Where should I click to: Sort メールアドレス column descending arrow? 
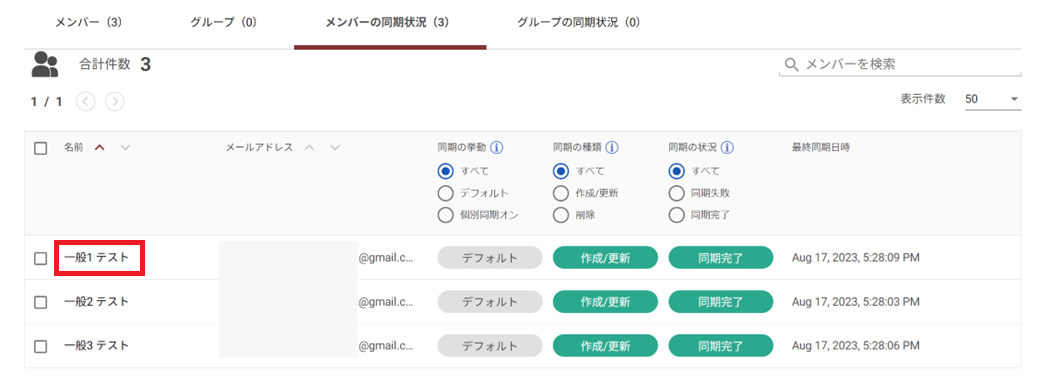(335, 148)
